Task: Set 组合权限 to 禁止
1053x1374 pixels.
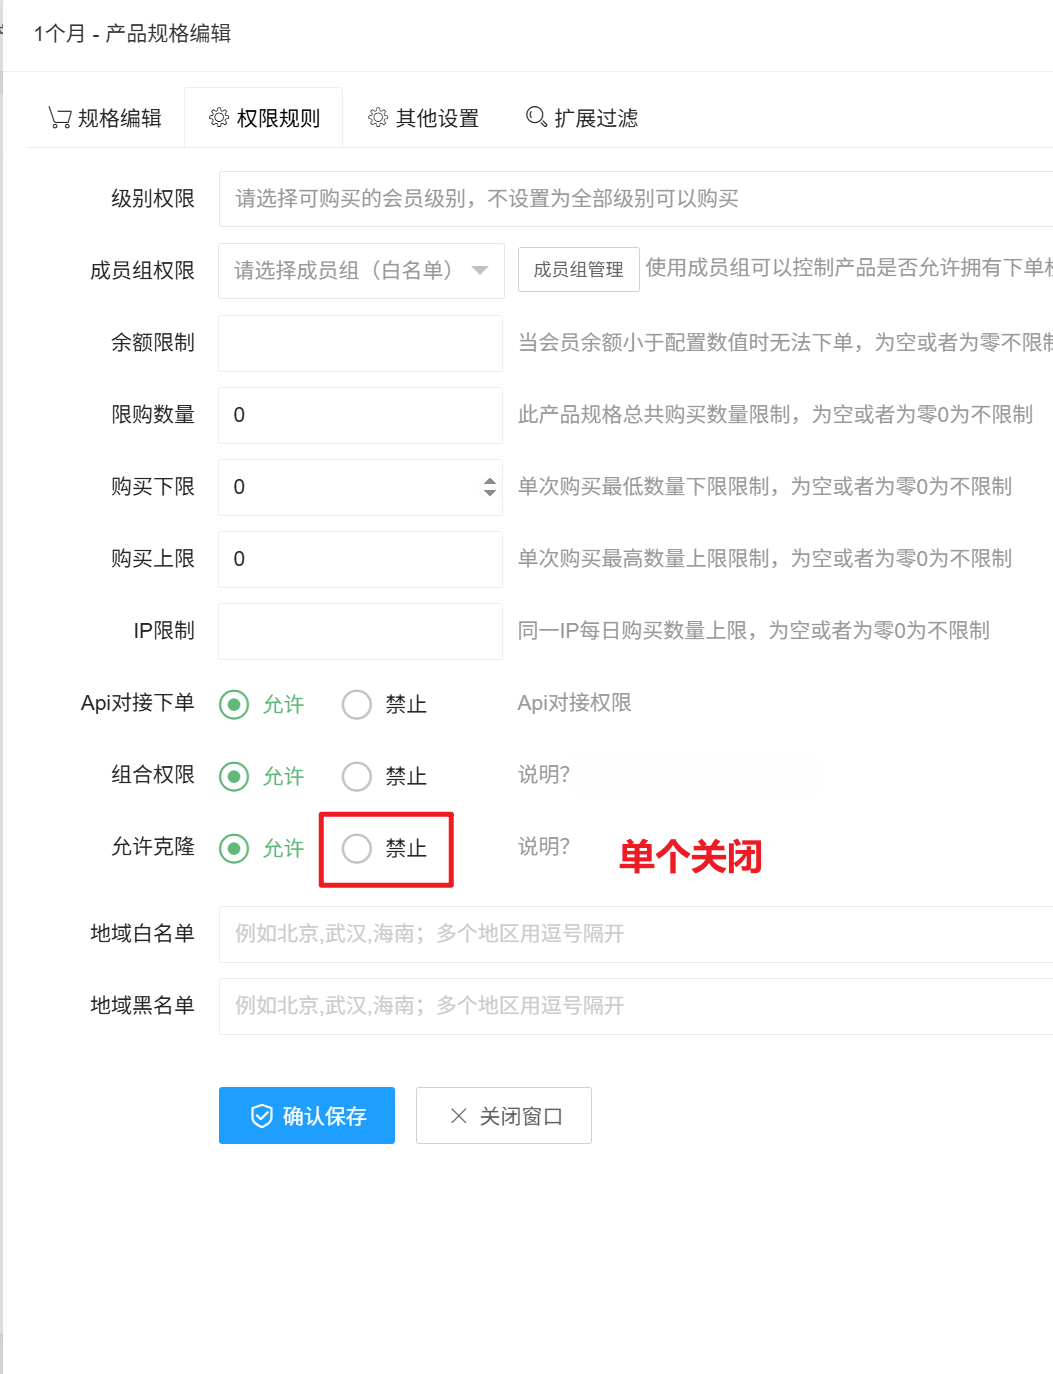Action: [x=357, y=777]
